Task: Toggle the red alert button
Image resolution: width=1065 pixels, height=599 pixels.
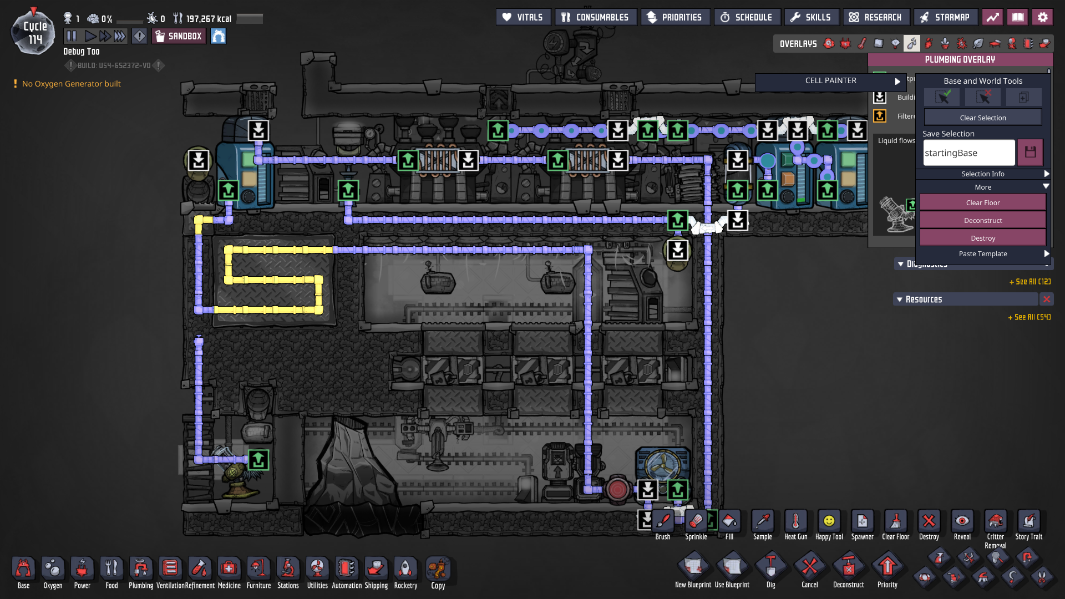Action: [139, 36]
